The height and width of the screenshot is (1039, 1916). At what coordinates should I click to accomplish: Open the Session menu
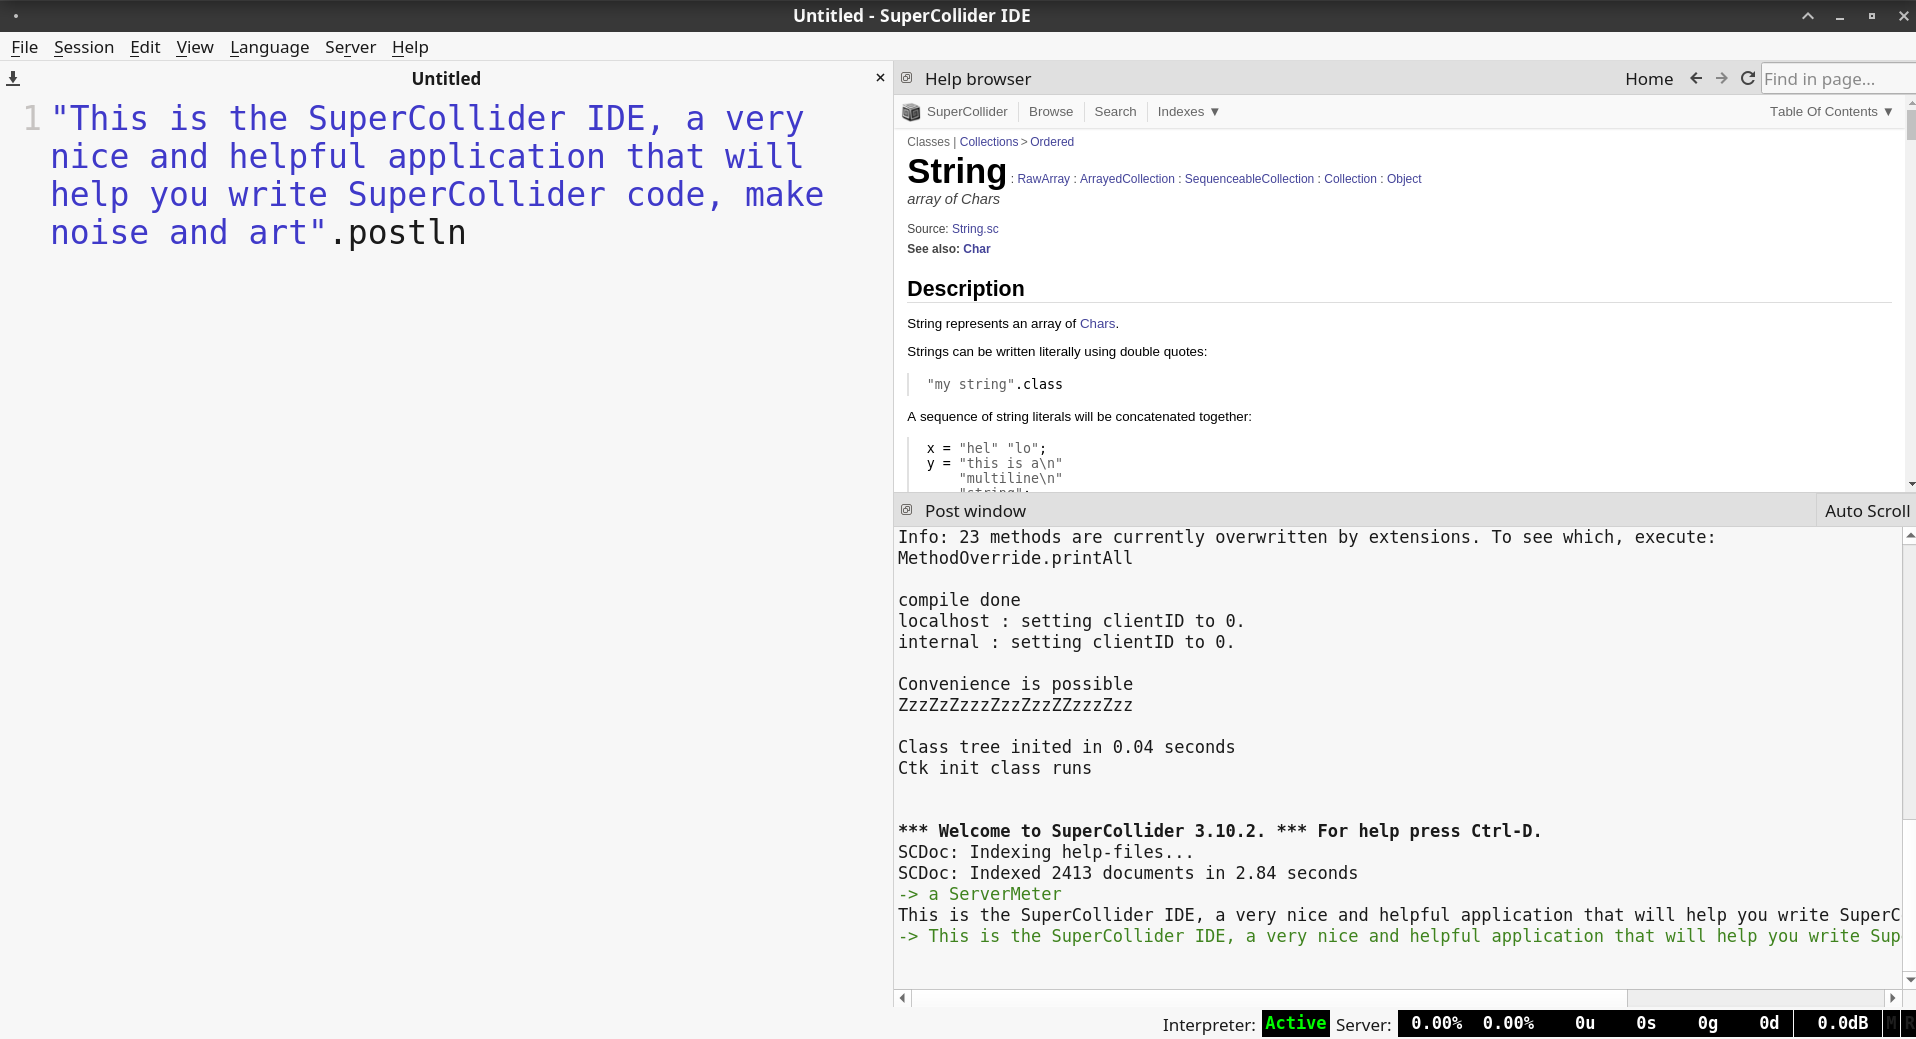(x=84, y=47)
